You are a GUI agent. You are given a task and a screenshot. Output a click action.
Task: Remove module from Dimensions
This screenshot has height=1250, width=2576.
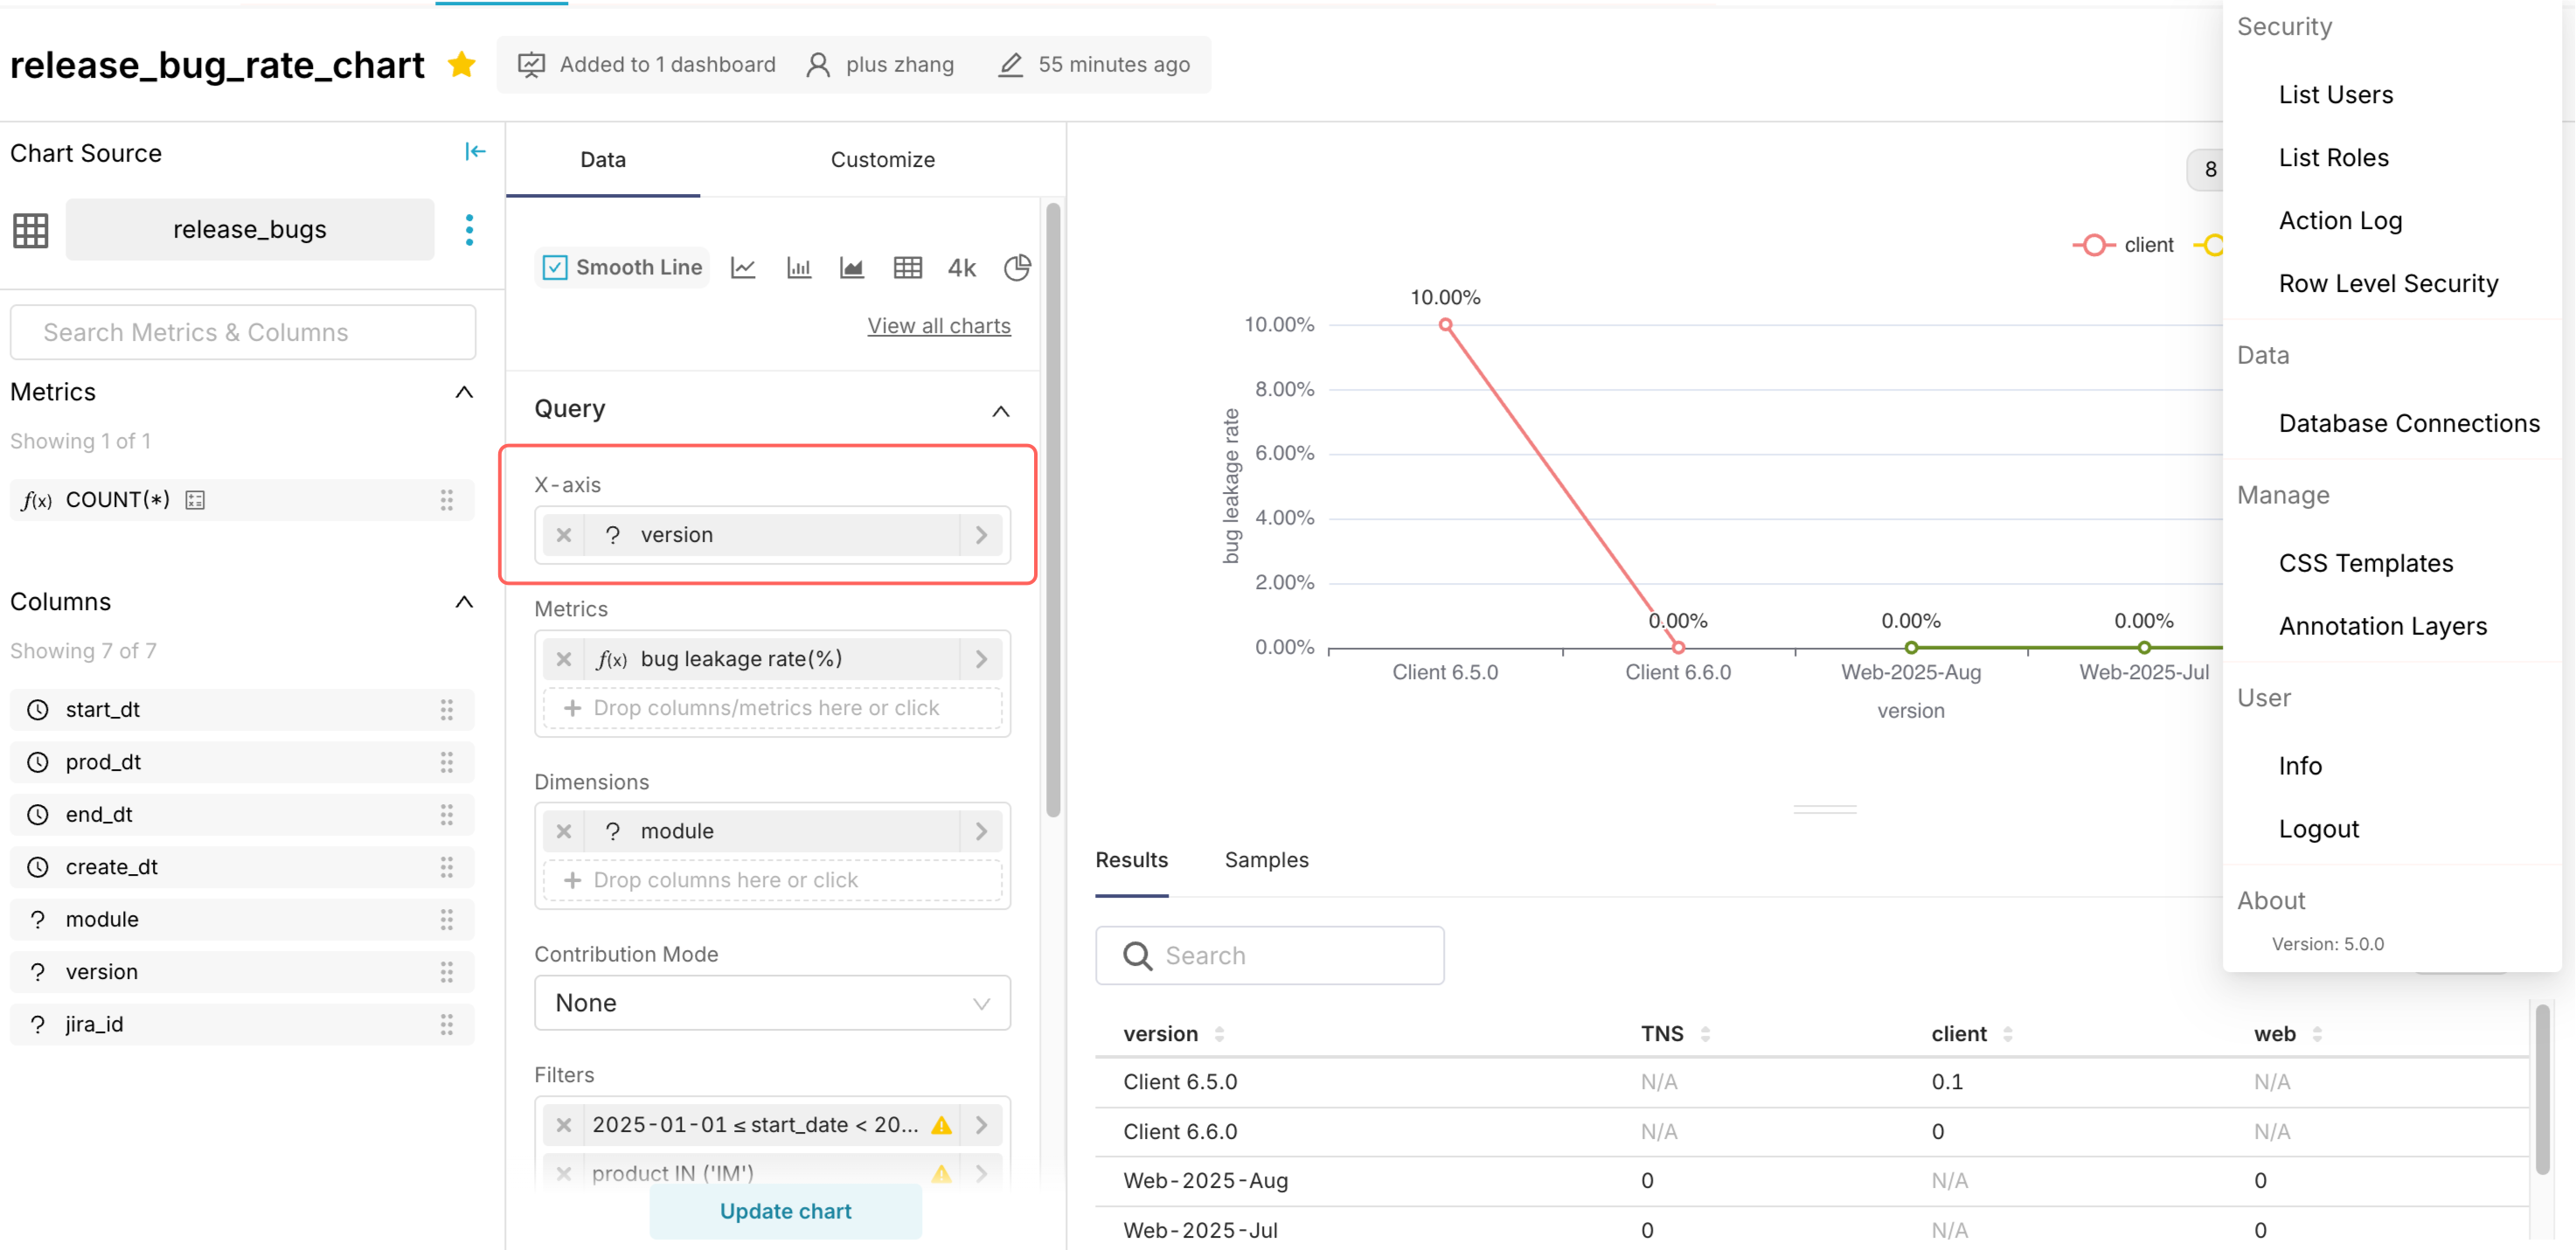564,831
